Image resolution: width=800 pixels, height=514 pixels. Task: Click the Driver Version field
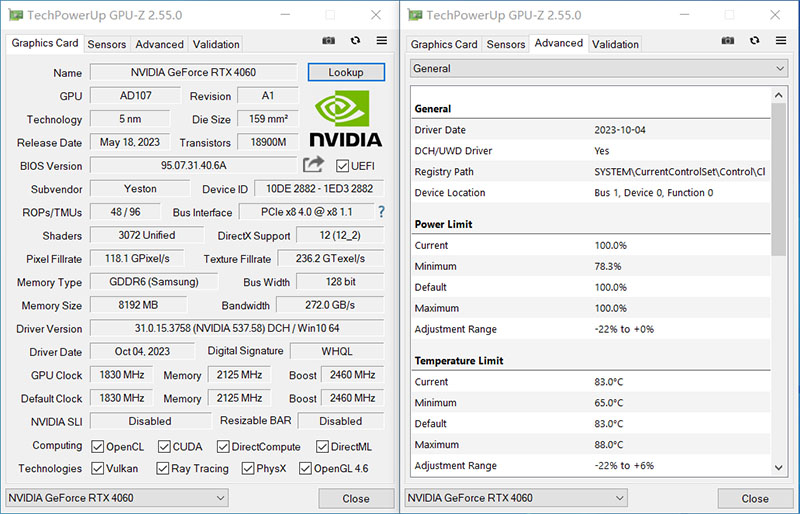(237, 328)
